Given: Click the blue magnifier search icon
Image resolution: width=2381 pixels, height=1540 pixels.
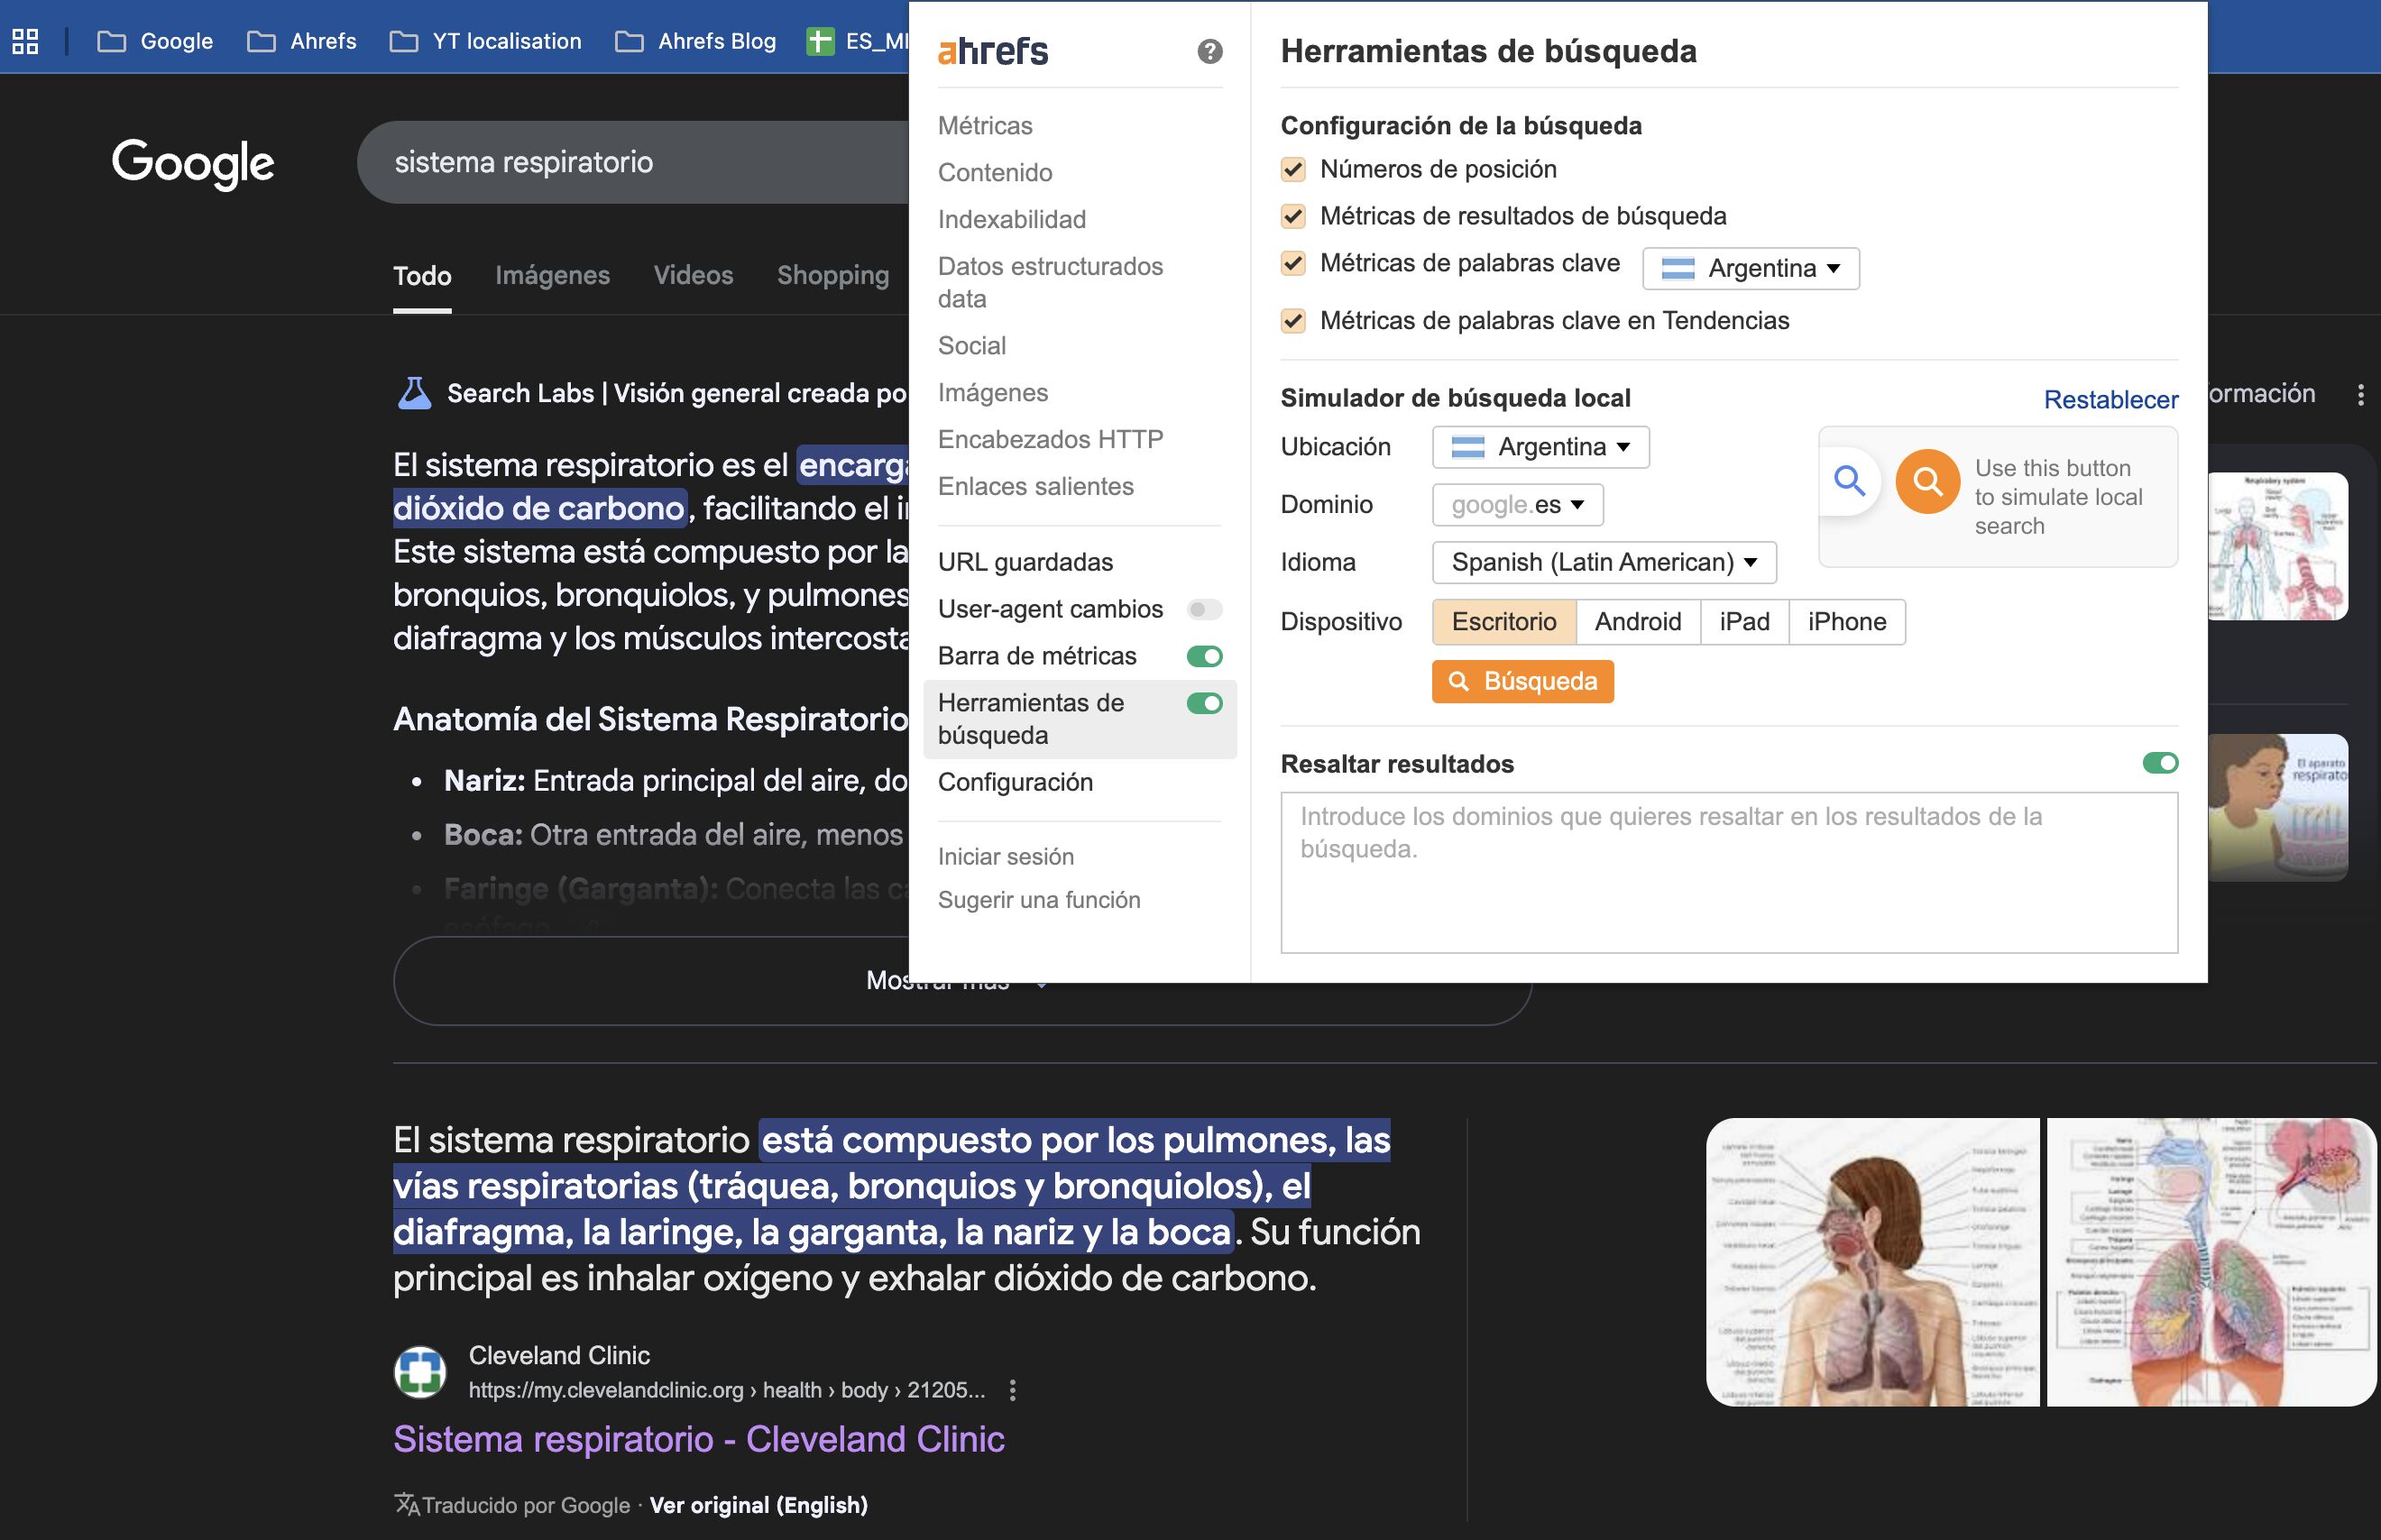Looking at the screenshot, I should (x=1849, y=481).
